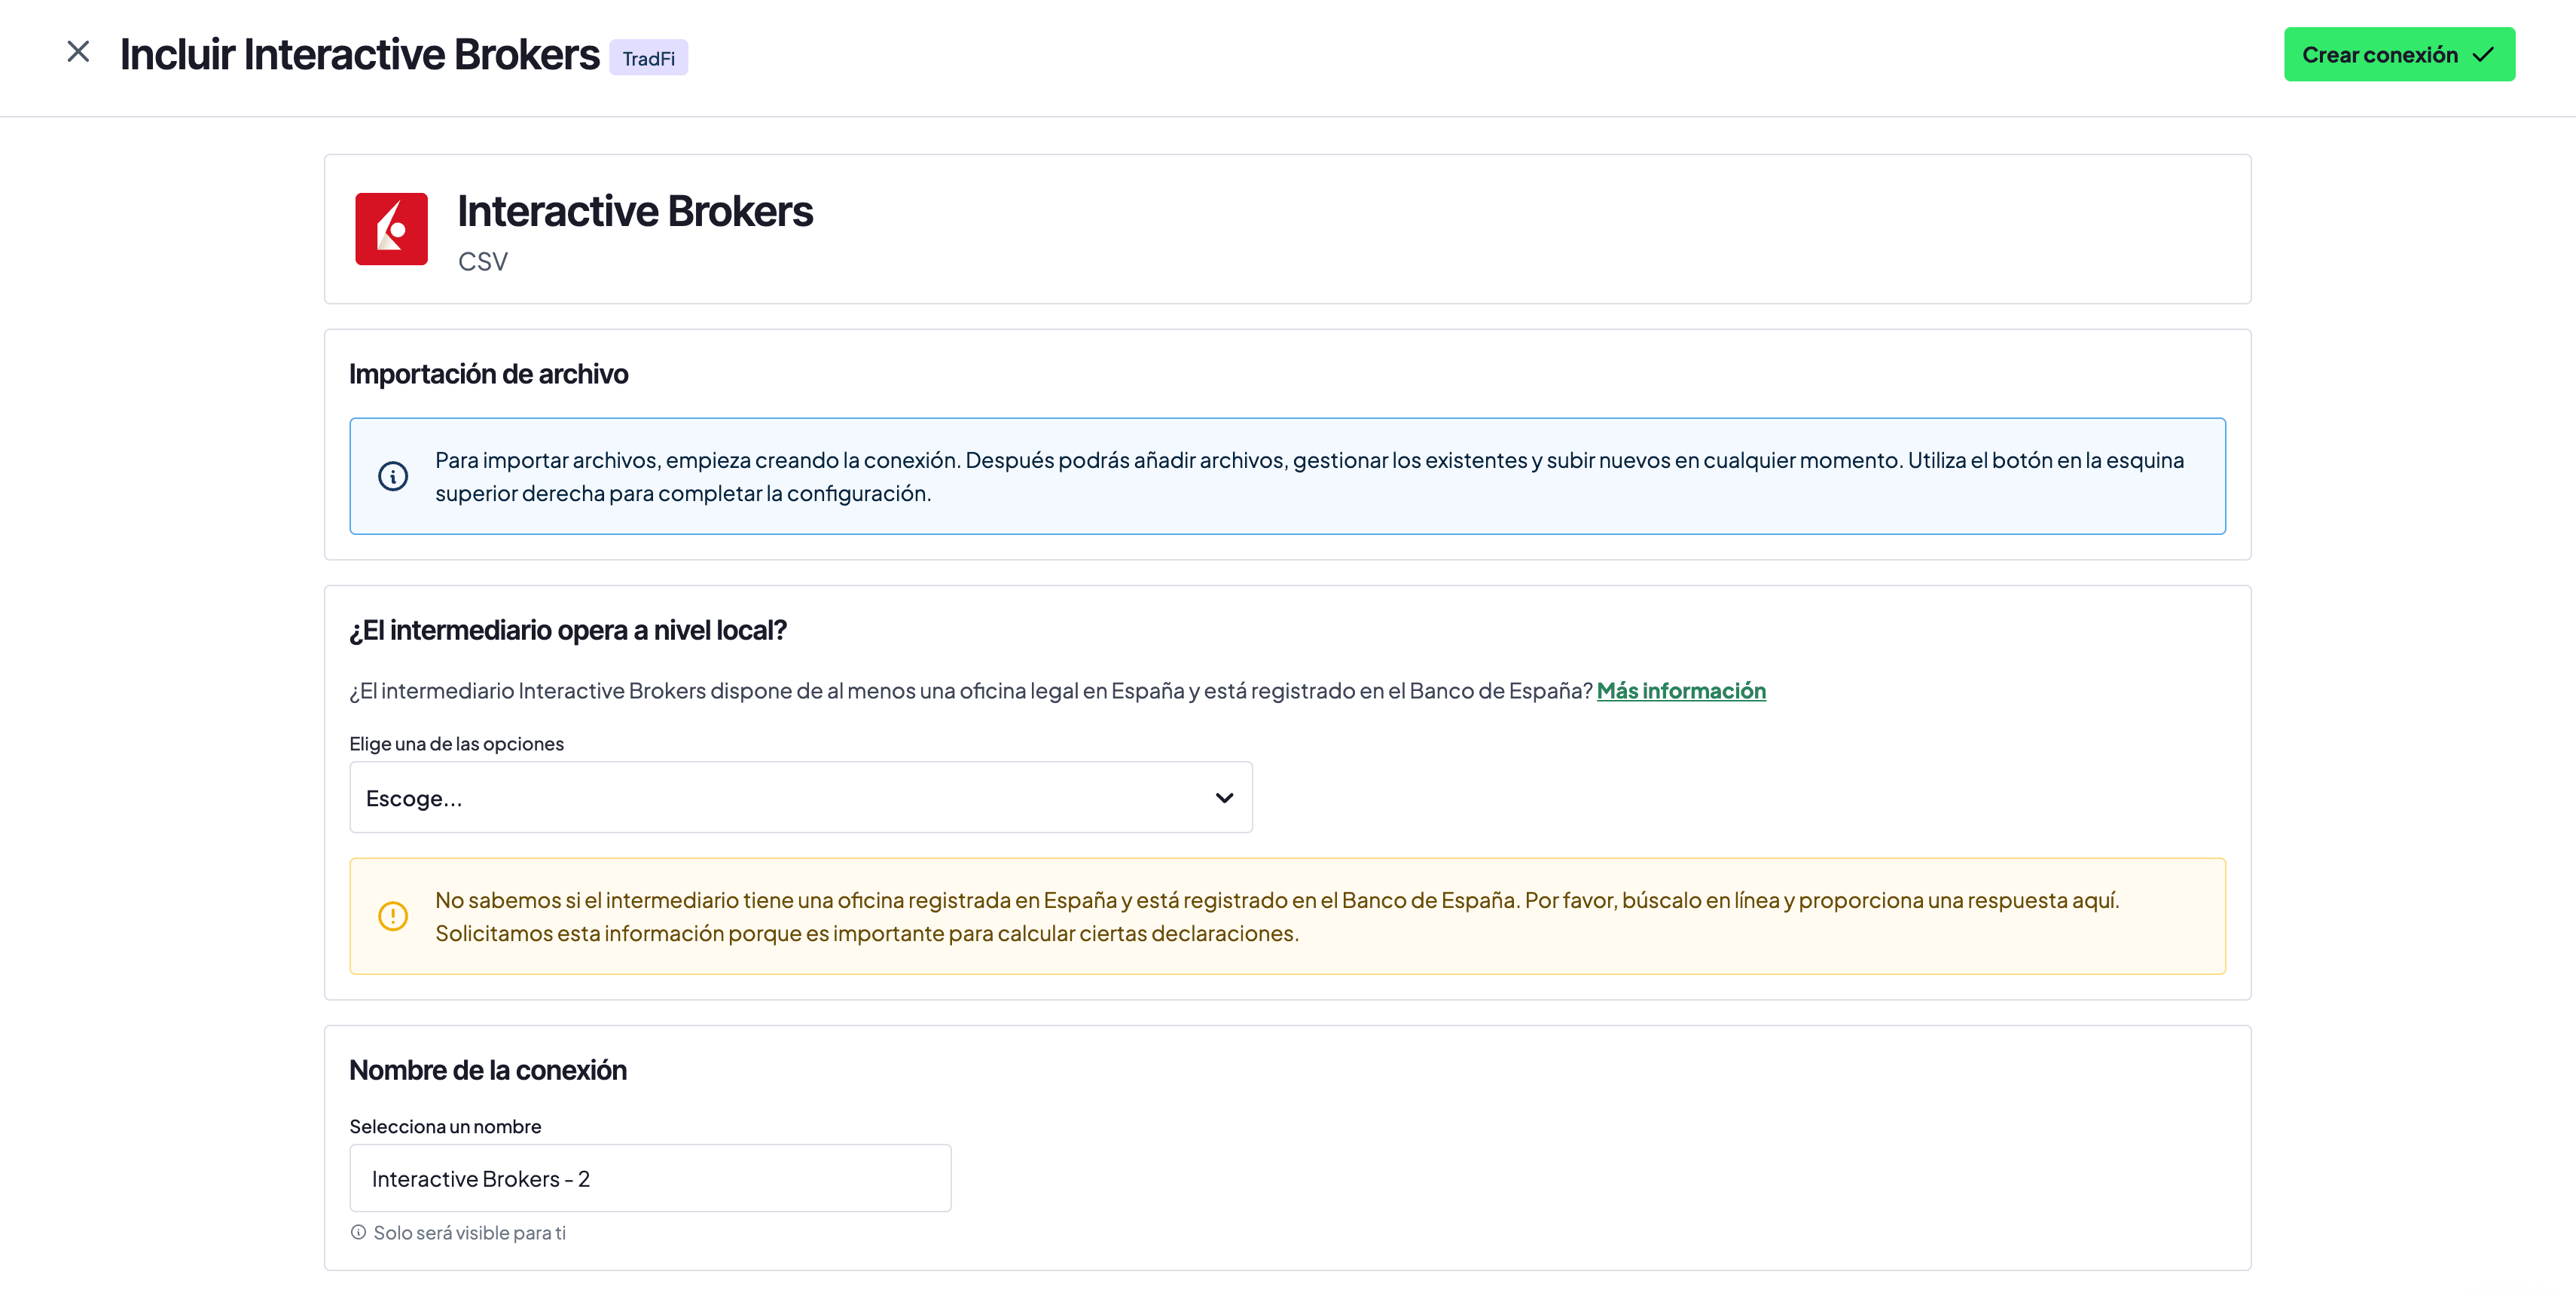Click the Nombre de la conexión heading
2576x1296 pixels.
(x=488, y=1071)
